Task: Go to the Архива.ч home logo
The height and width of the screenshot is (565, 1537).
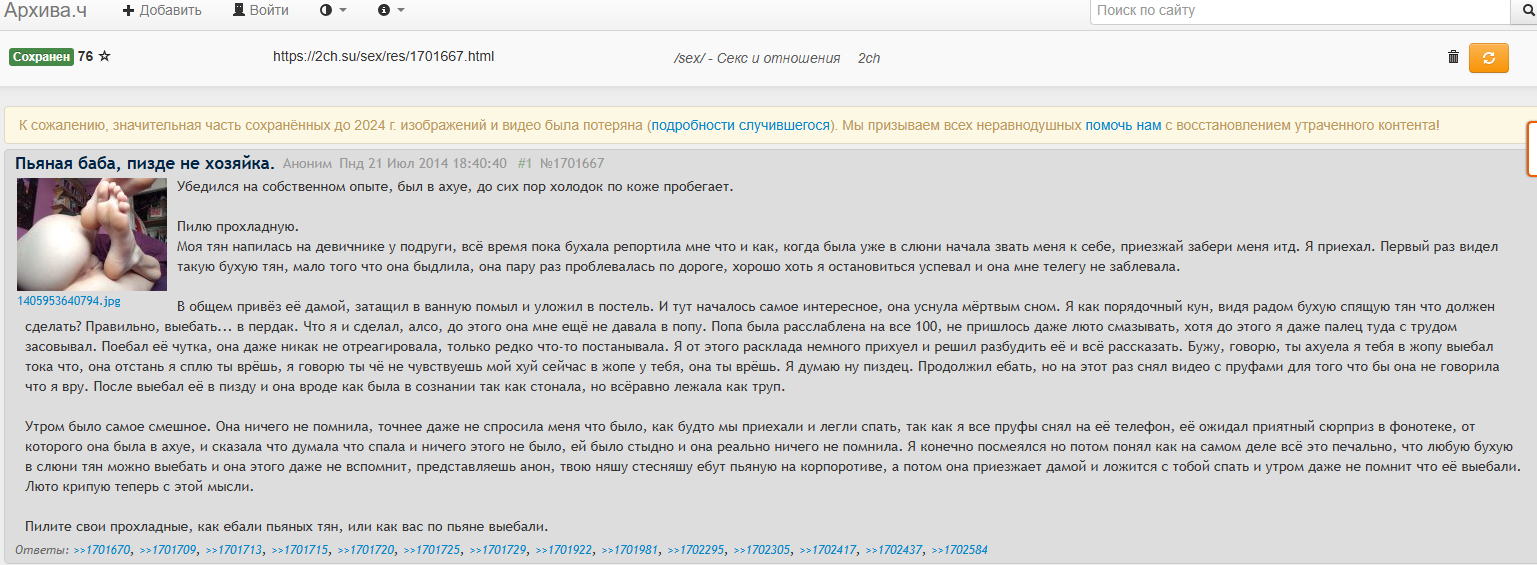Action: (x=46, y=10)
